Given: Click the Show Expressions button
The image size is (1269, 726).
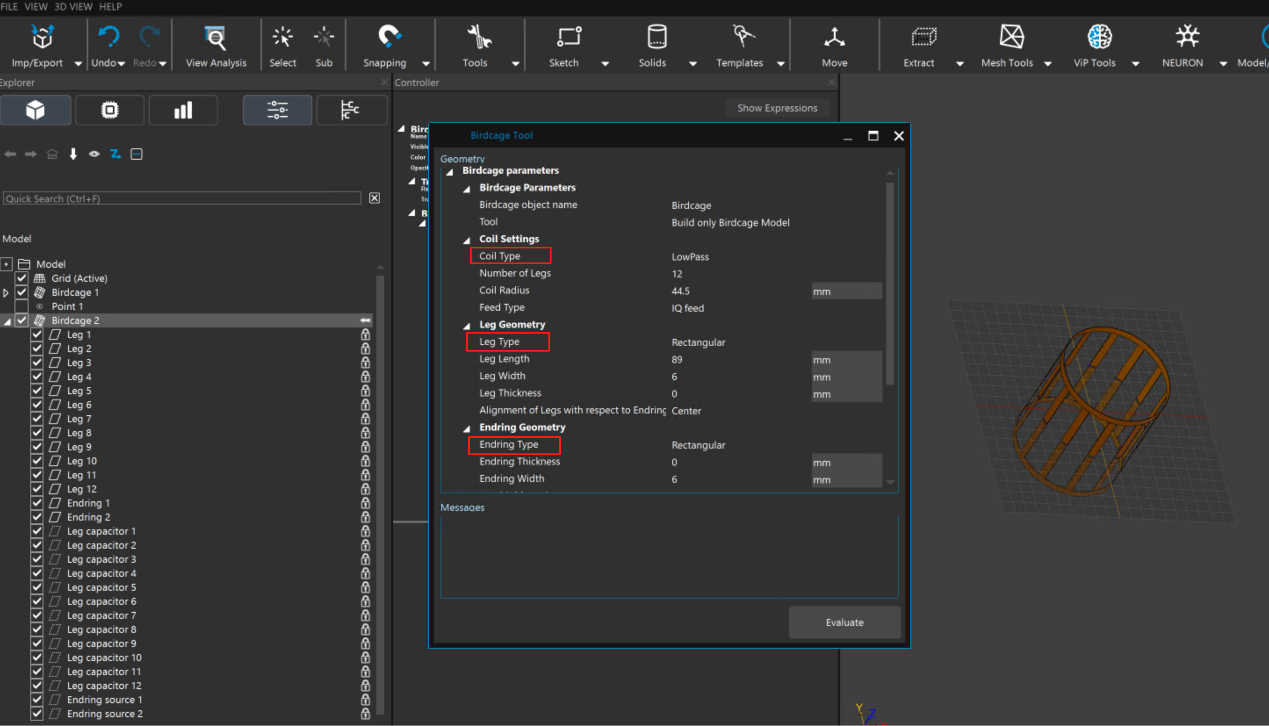Looking at the screenshot, I should 777,108.
